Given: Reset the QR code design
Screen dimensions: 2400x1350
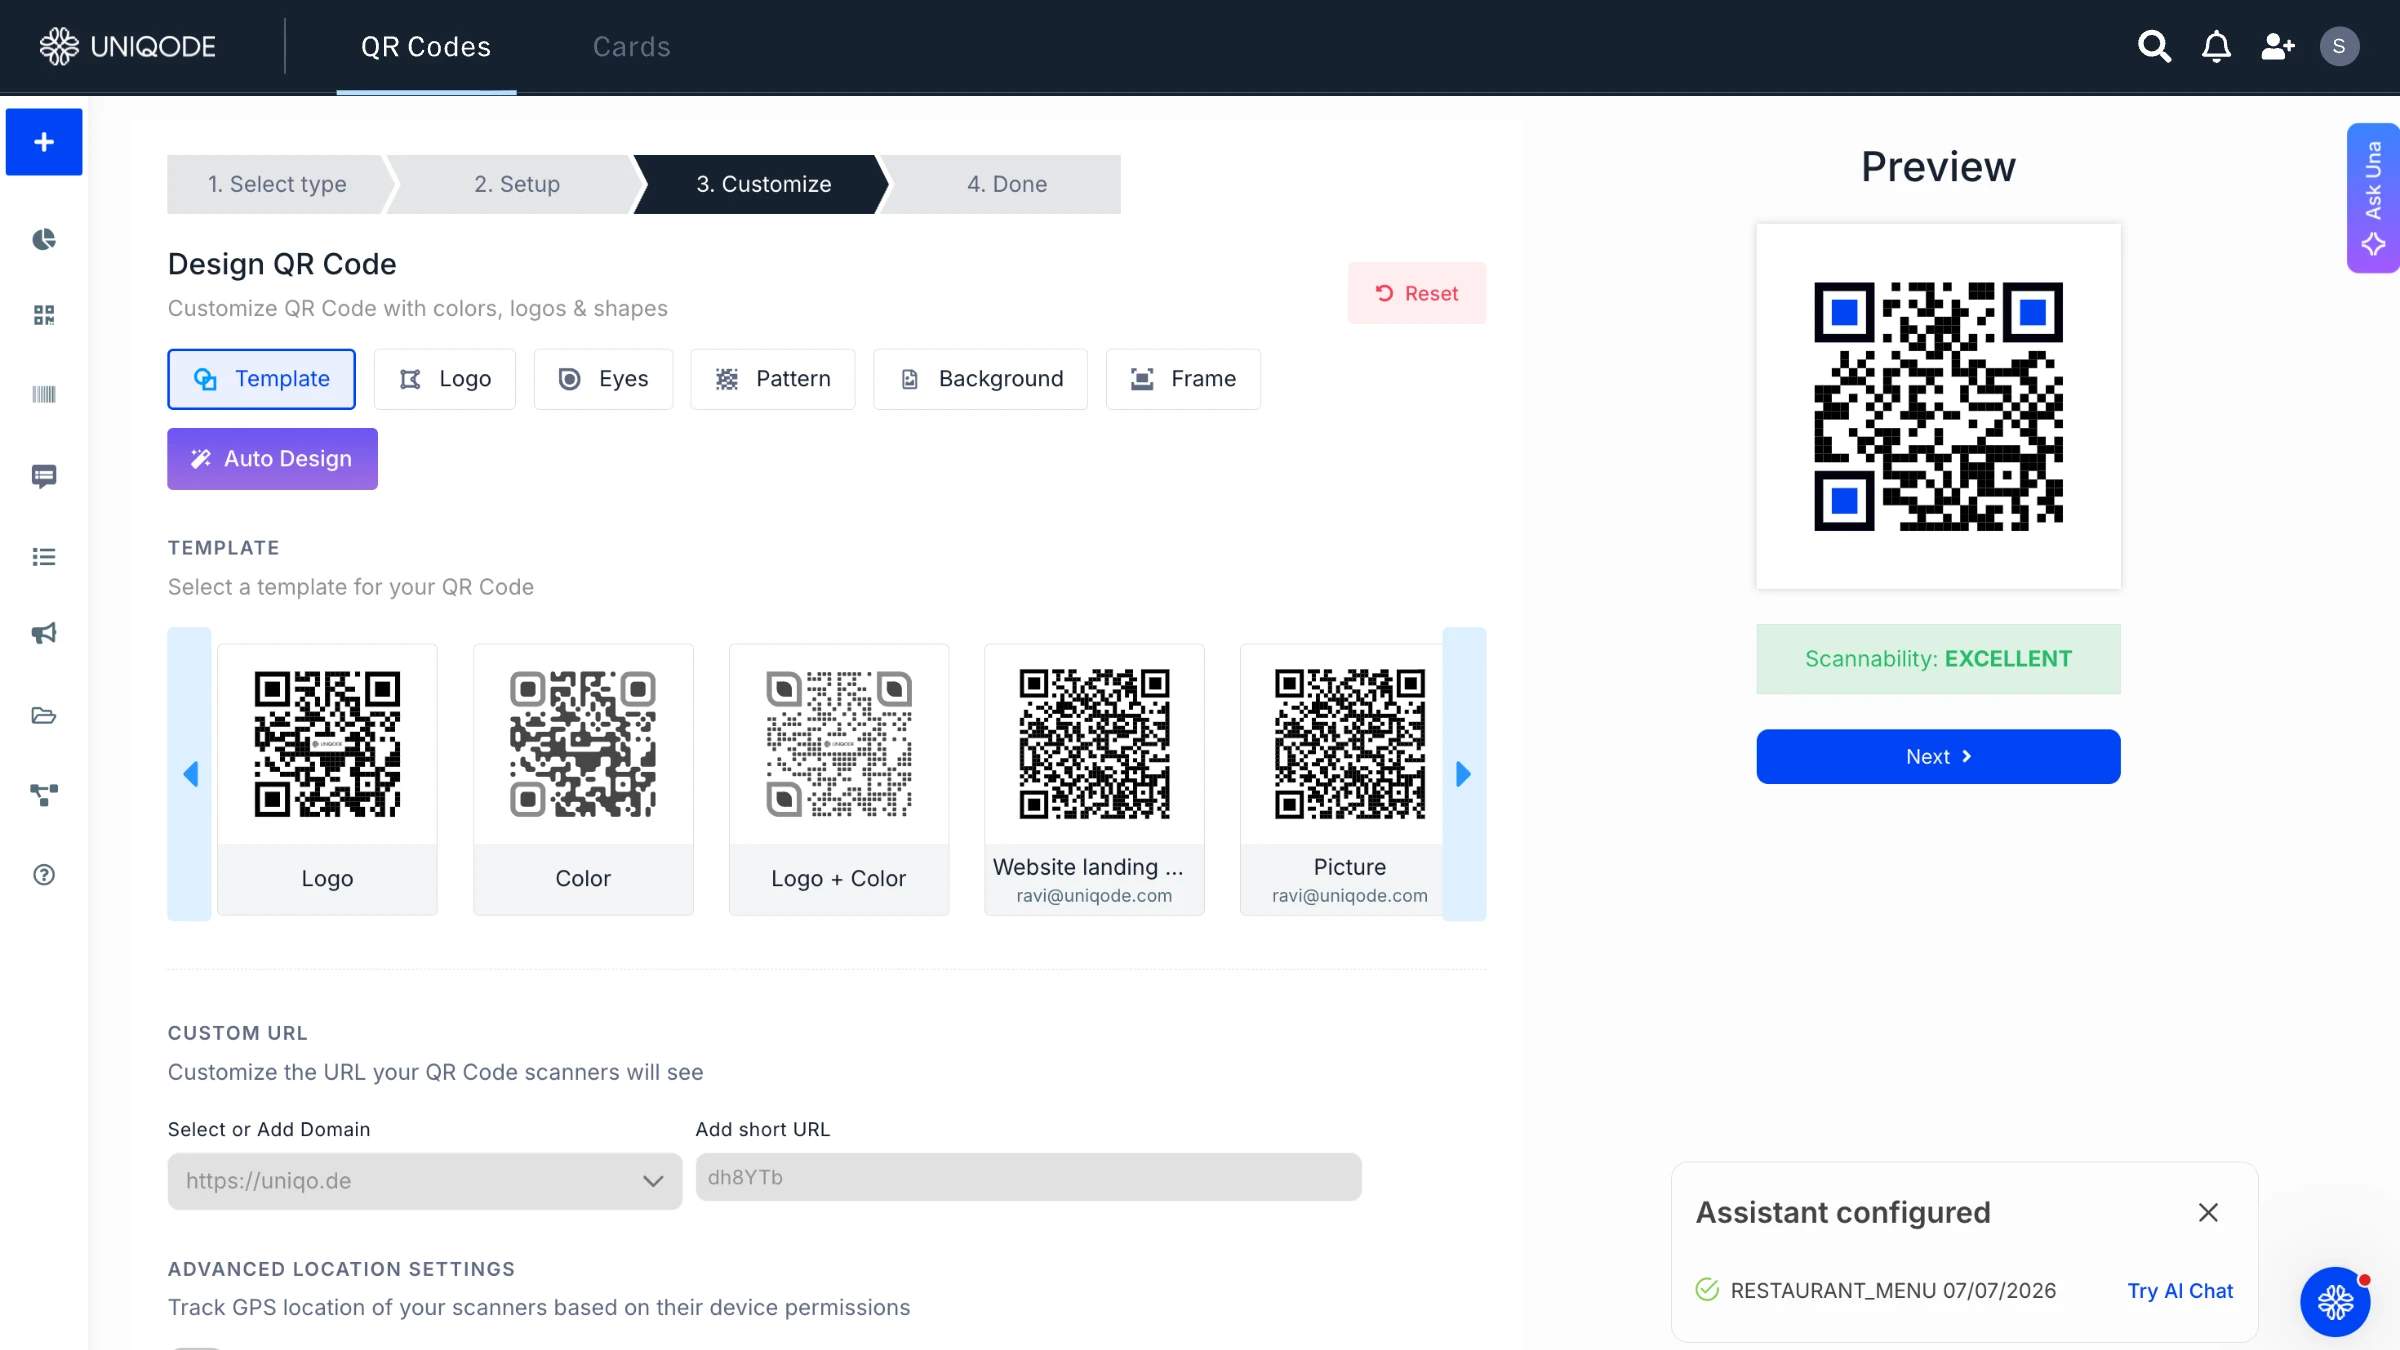Looking at the screenshot, I should [1417, 293].
